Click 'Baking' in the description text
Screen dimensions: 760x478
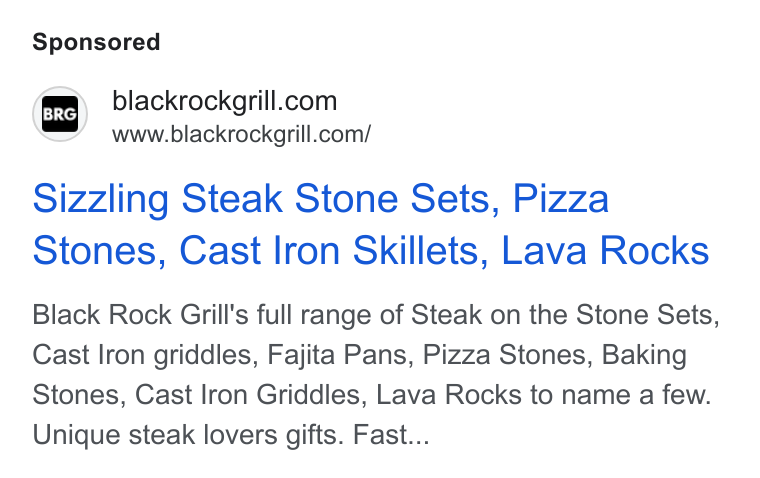pos(644,356)
